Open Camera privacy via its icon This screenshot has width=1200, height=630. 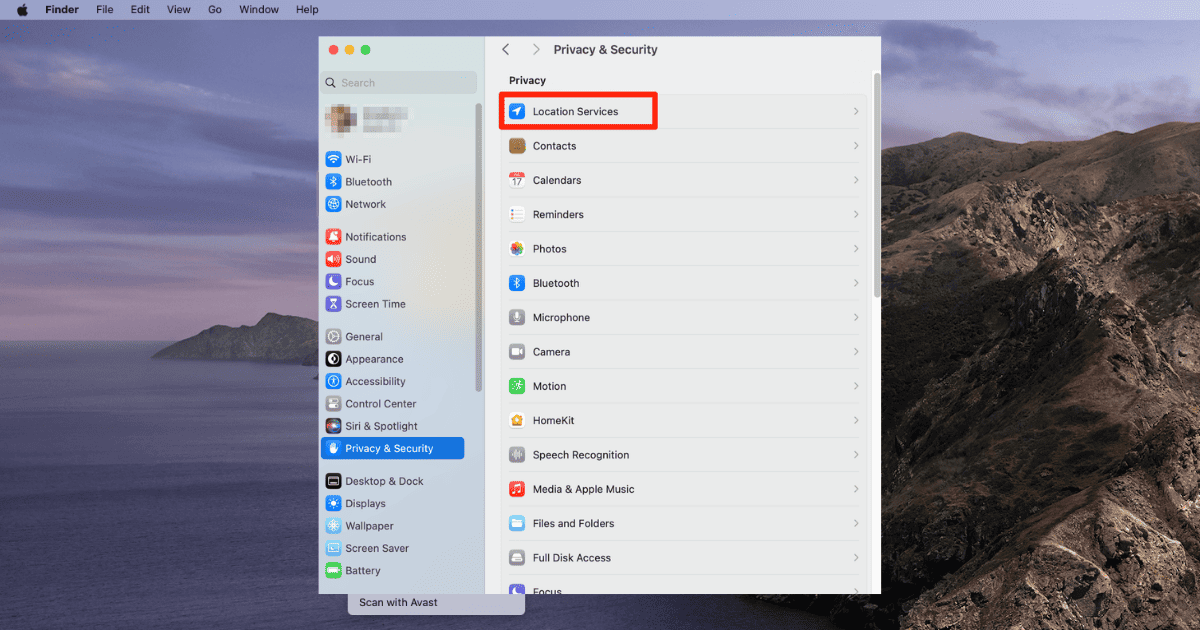click(517, 352)
